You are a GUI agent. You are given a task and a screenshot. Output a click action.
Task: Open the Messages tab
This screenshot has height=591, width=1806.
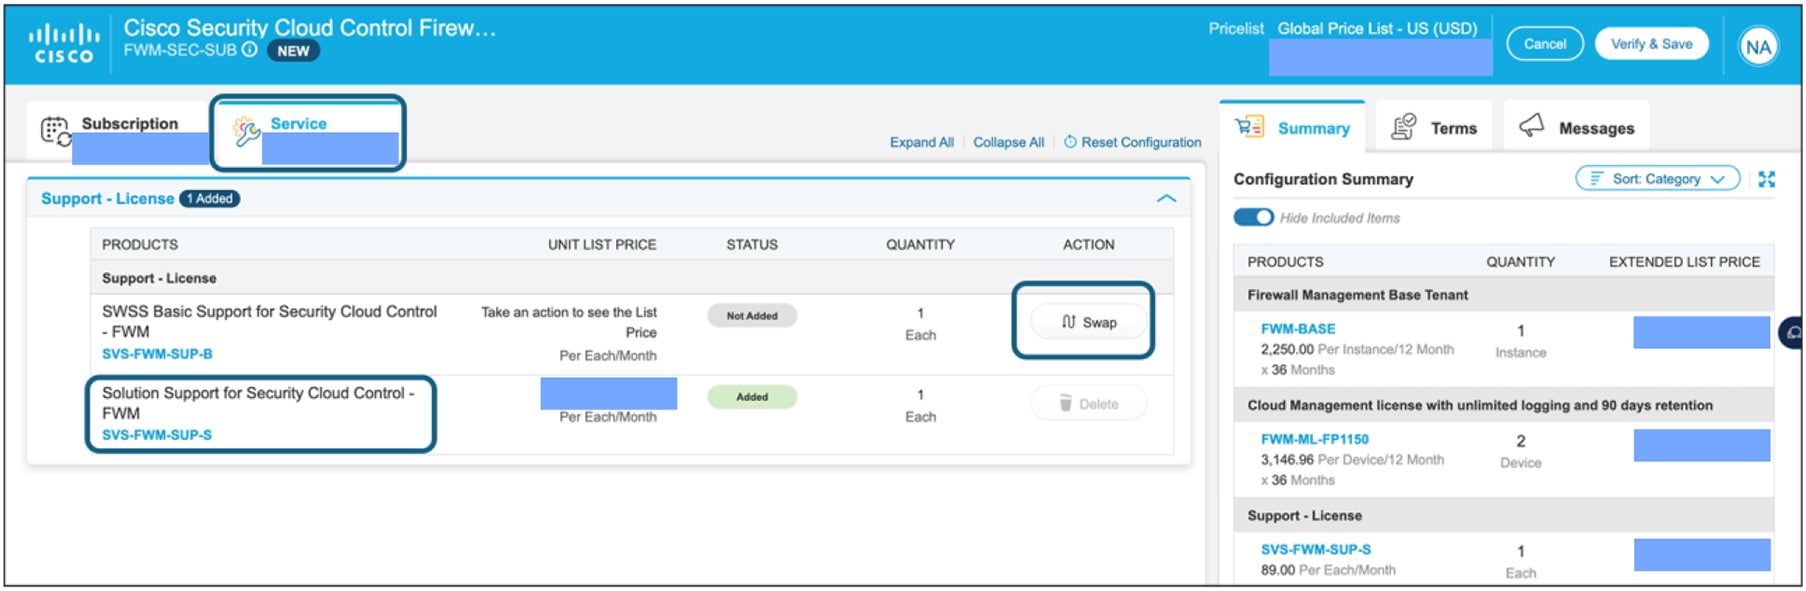click(x=1576, y=128)
